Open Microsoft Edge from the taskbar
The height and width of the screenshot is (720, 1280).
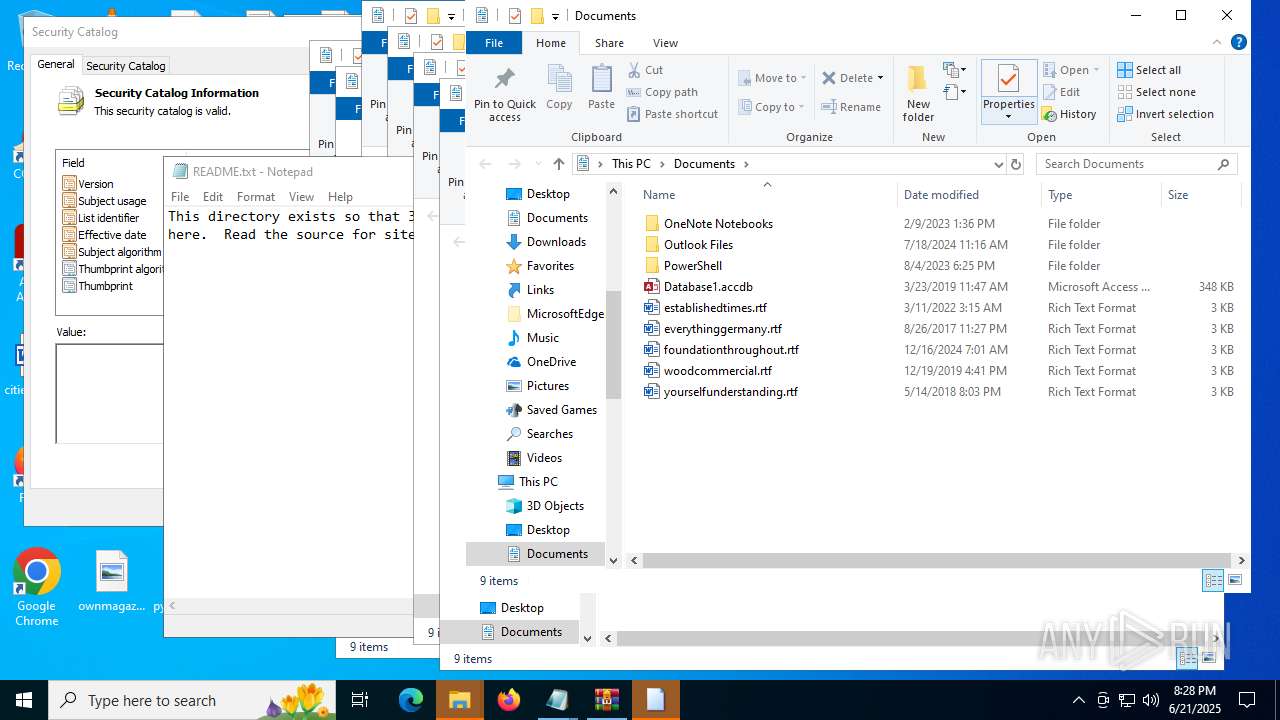(411, 700)
